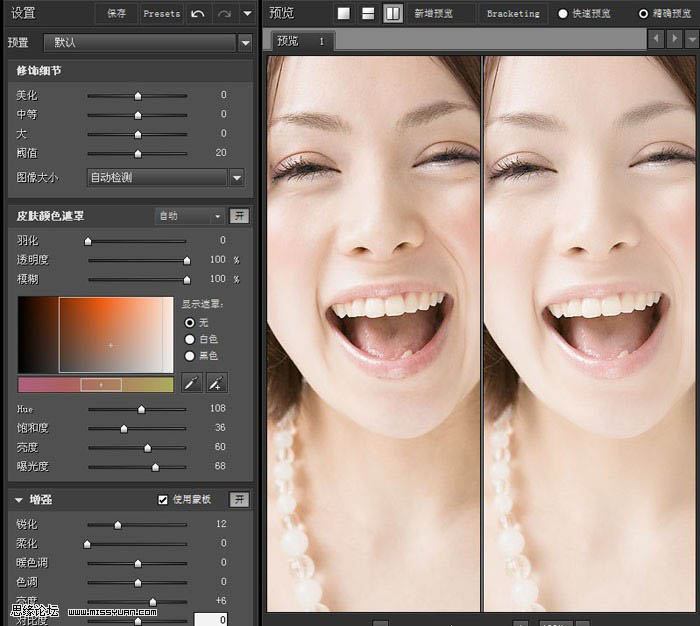The height and width of the screenshot is (626, 700).
Task: Uncheck the 使用蒙板 checkbox
Action: [x=163, y=499]
